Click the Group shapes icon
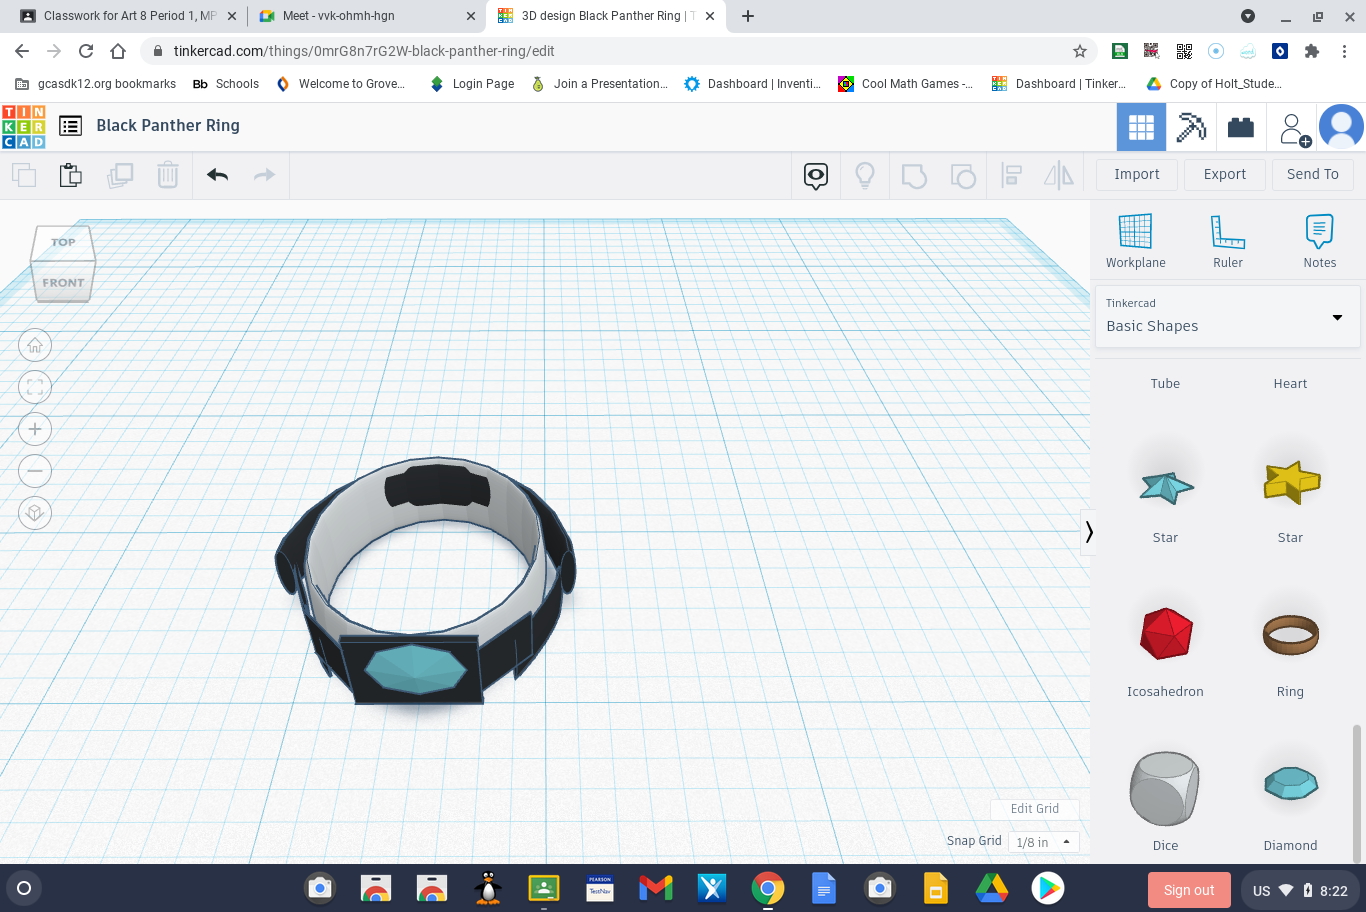 click(x=914, y=176)
